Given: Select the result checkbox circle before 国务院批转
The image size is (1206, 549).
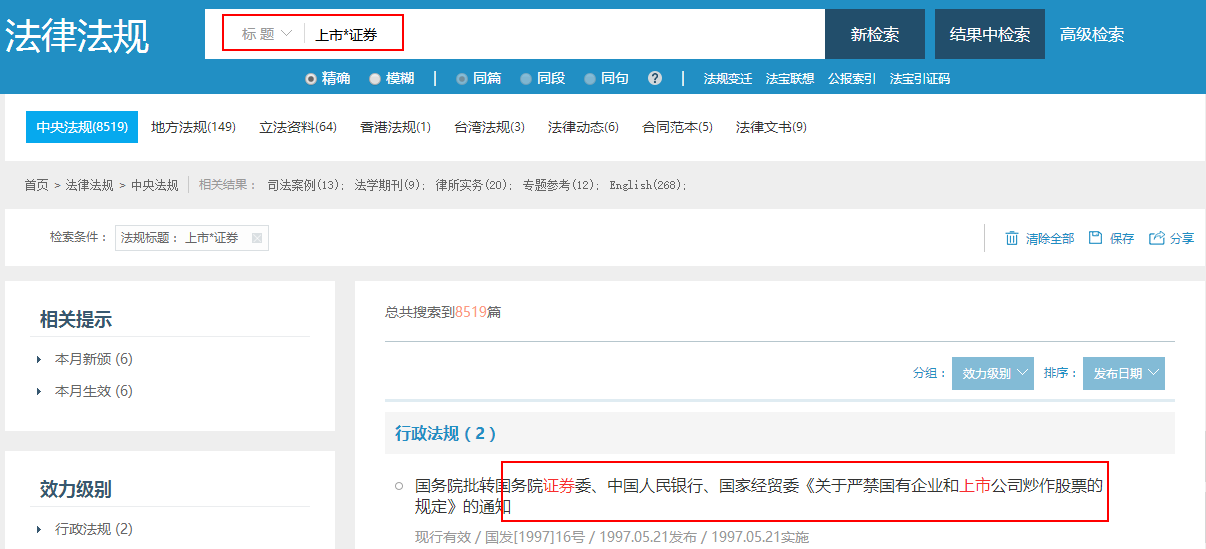Looking at the screenshot, I should coord(399,486).
